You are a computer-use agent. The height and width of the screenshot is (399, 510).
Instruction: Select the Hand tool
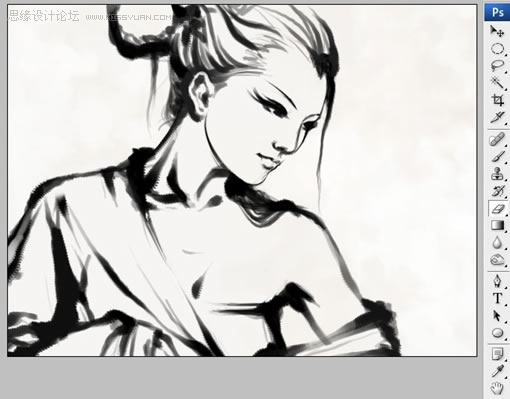click(x=497, y=388)
